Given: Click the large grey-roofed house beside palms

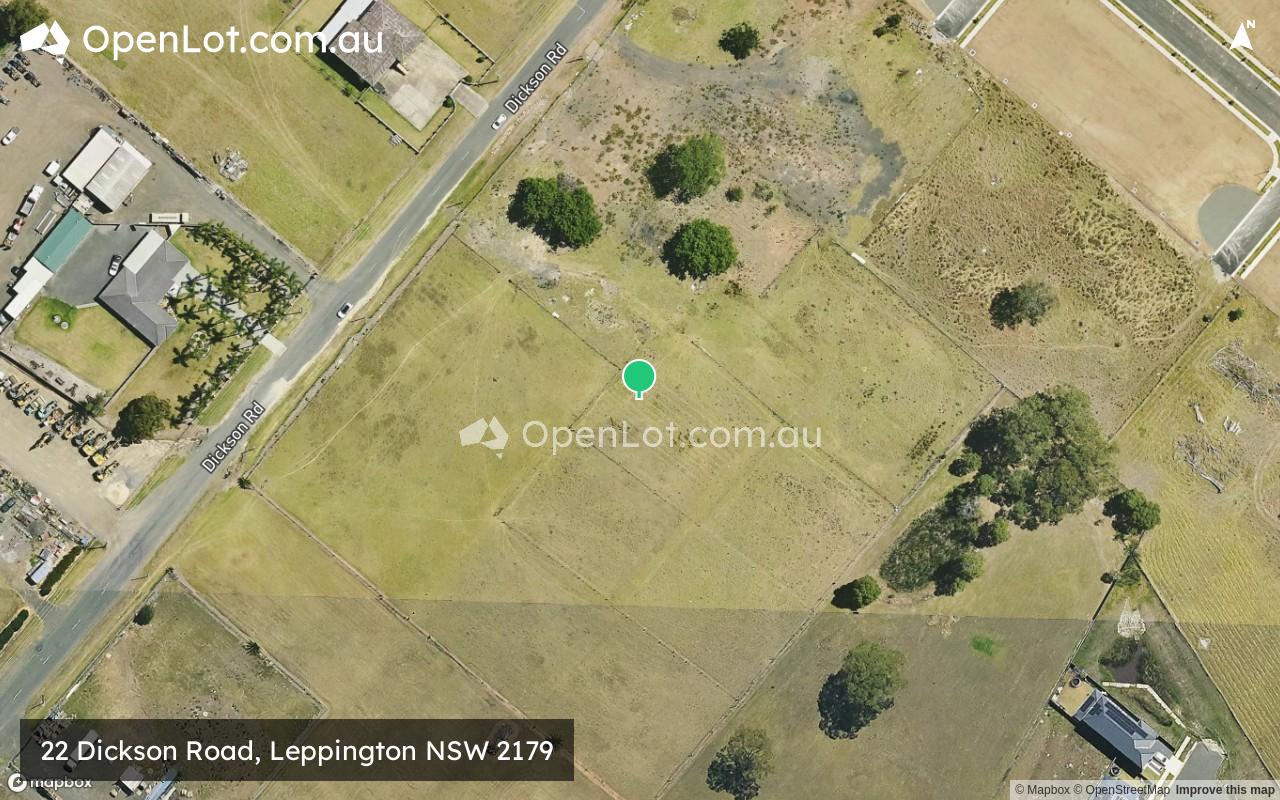Looking at the screenshot, I should [x=146, y=286].
